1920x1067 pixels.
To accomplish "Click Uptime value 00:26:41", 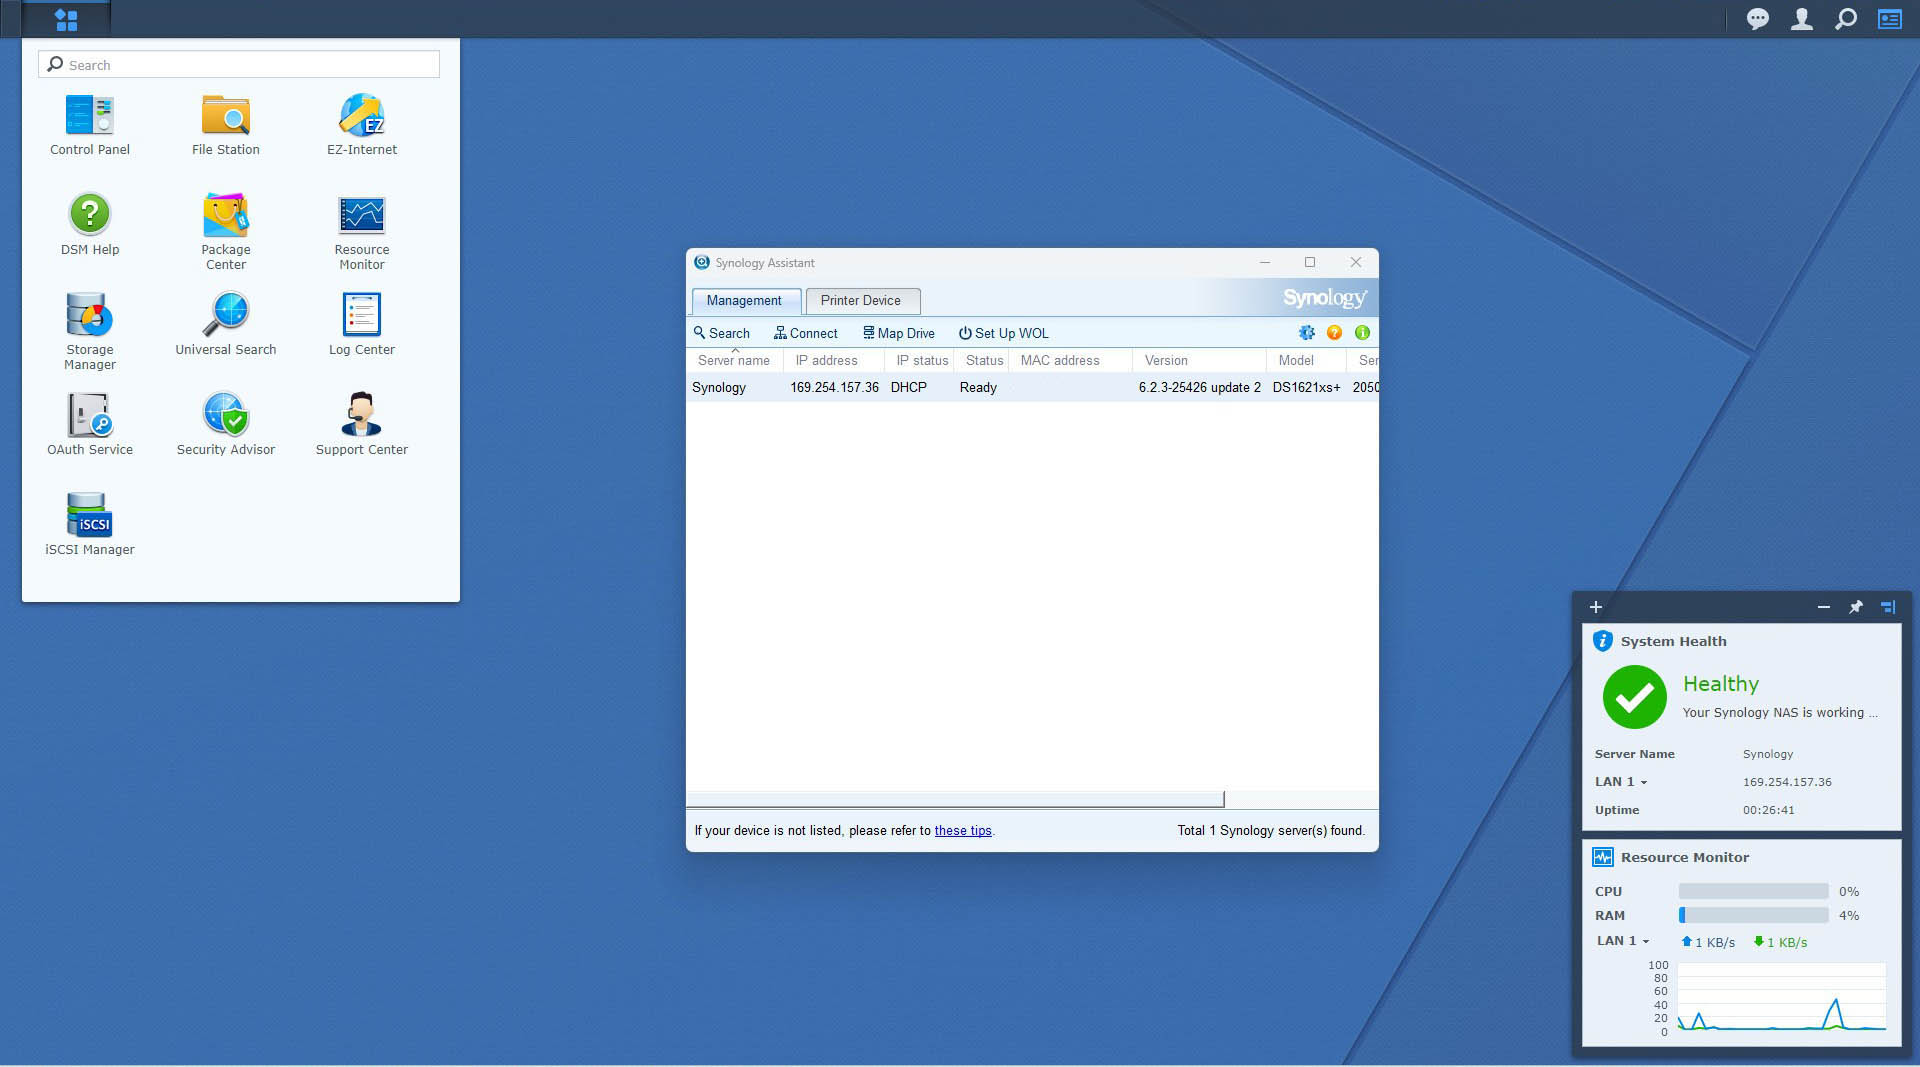I will pyautogui.click(x=1768, y=810).
